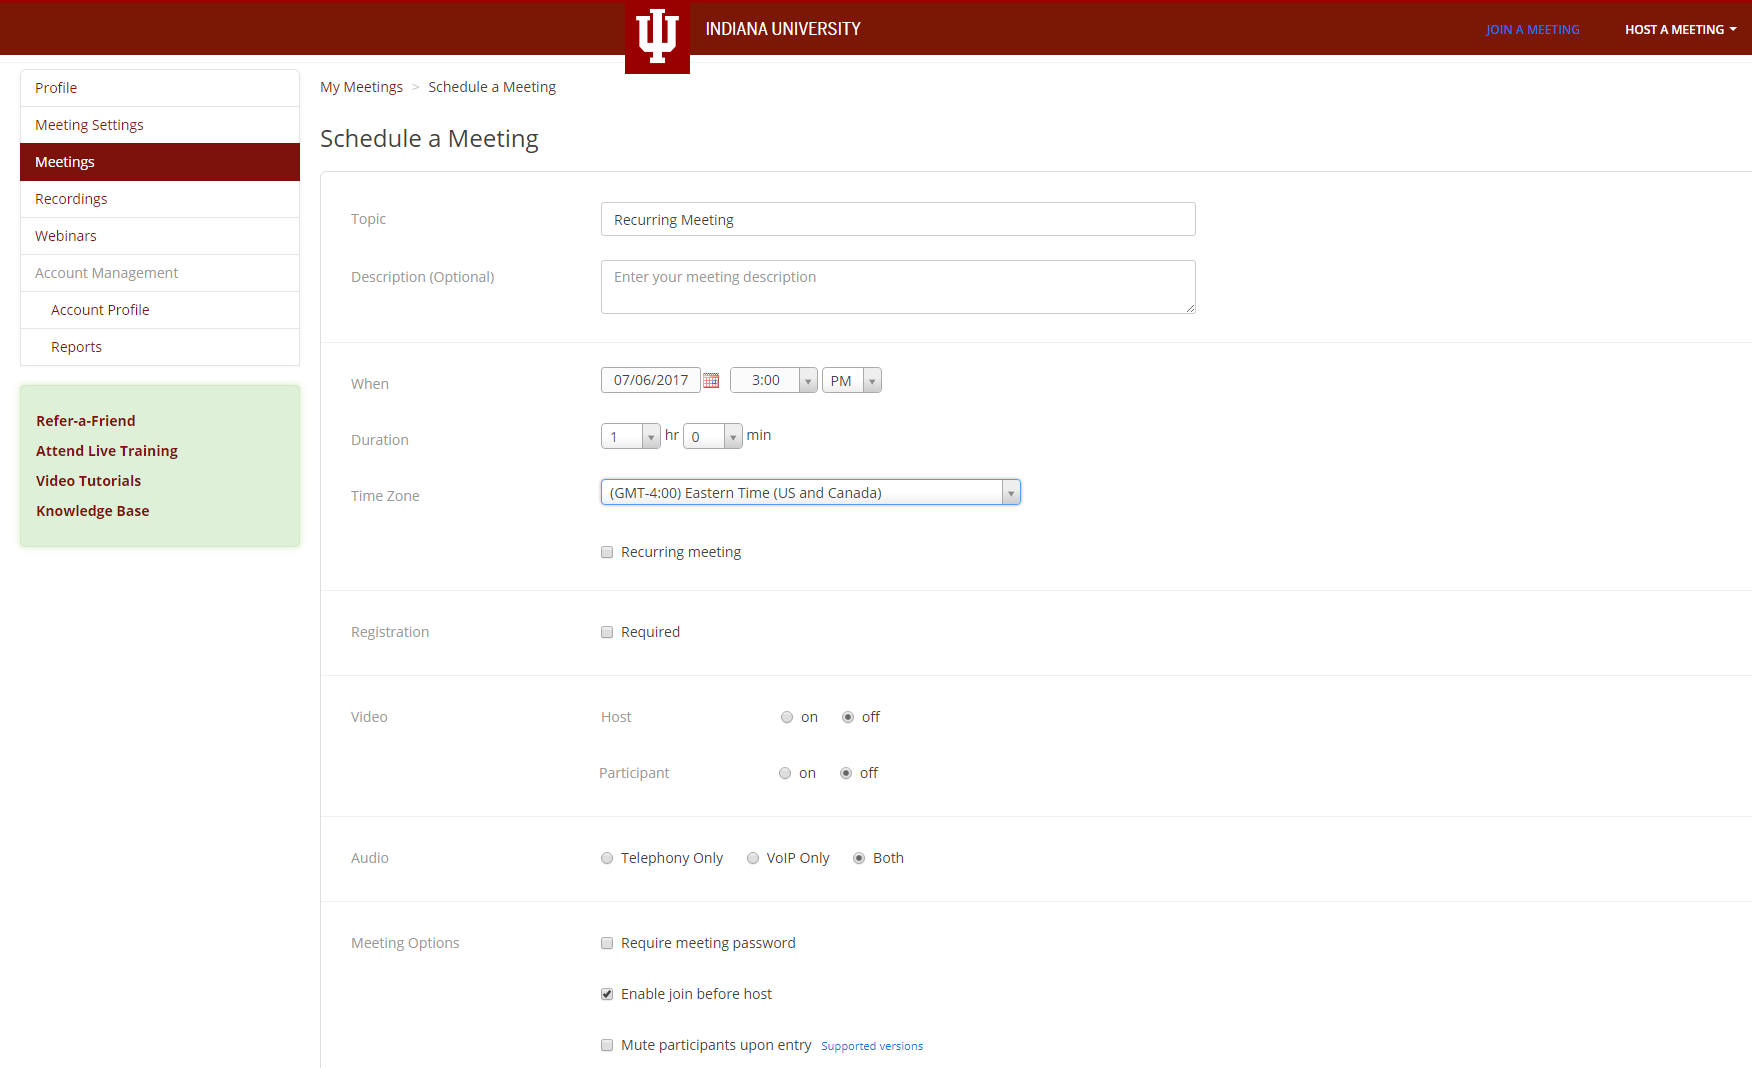
Task: Select Meetings in the sidebar
Action: click(x=160, y=162)
